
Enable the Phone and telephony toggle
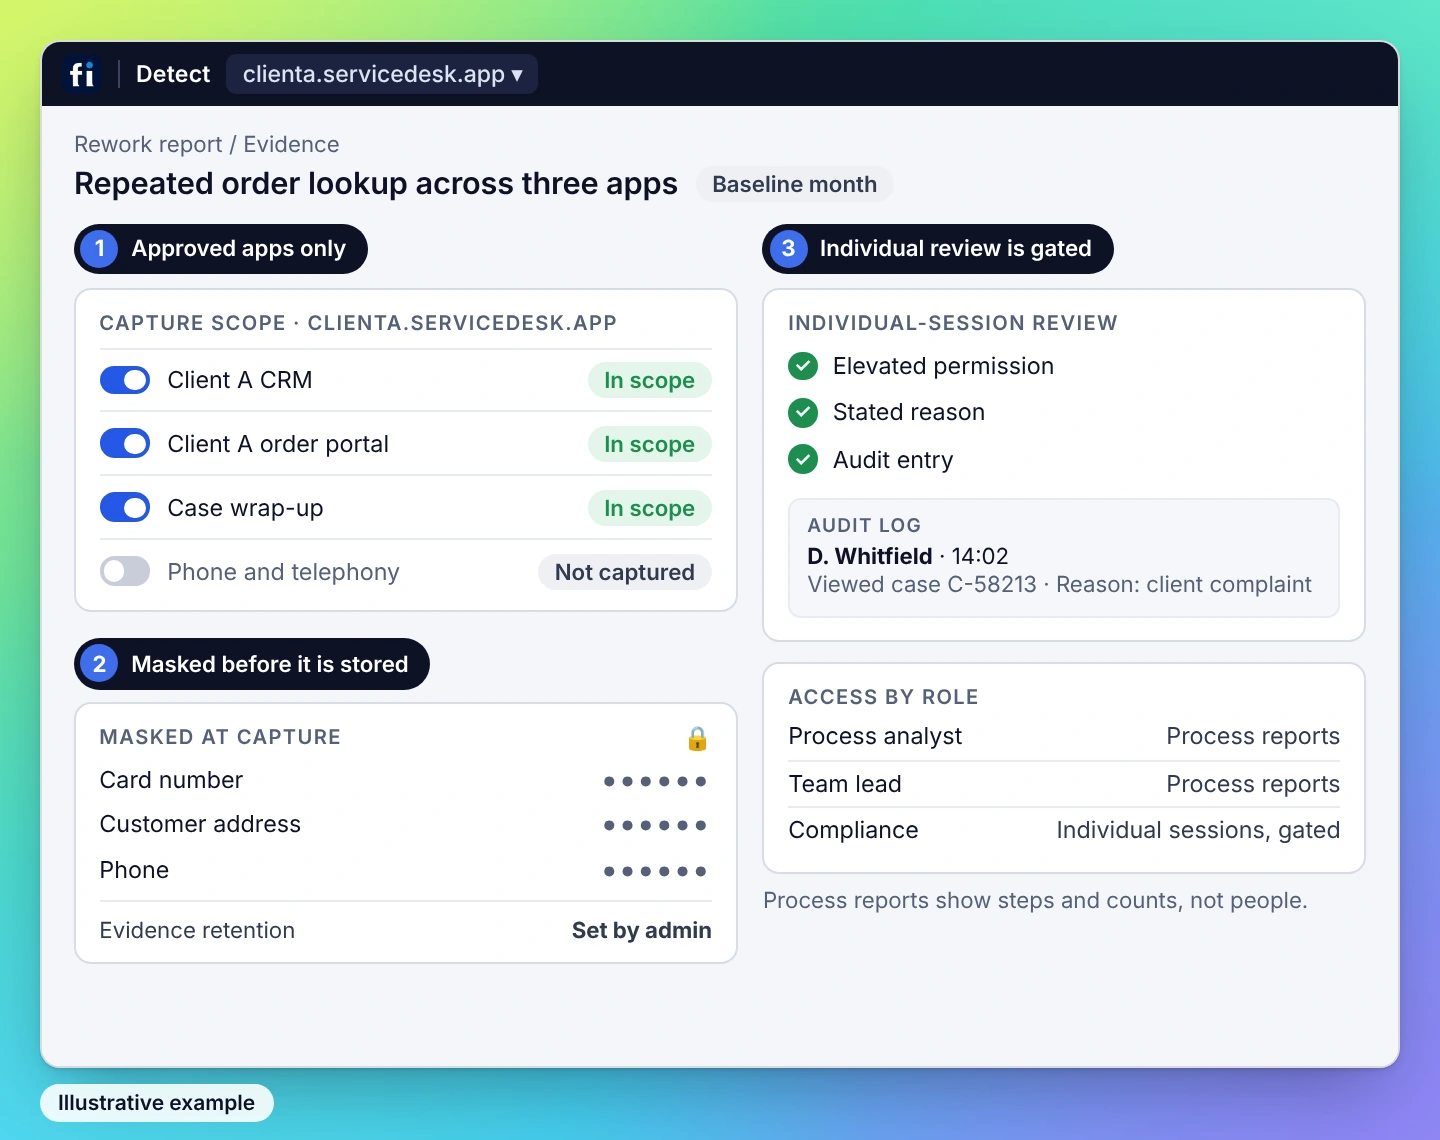pyautogui.click(x=125, y=572)
